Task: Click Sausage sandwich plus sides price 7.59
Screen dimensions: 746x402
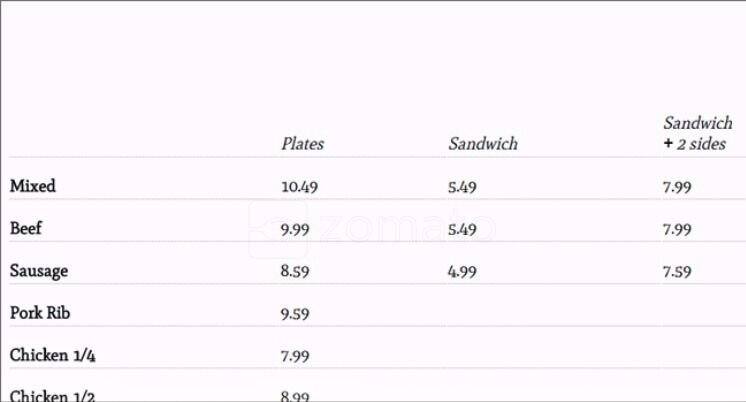Action: coord(677,272)
